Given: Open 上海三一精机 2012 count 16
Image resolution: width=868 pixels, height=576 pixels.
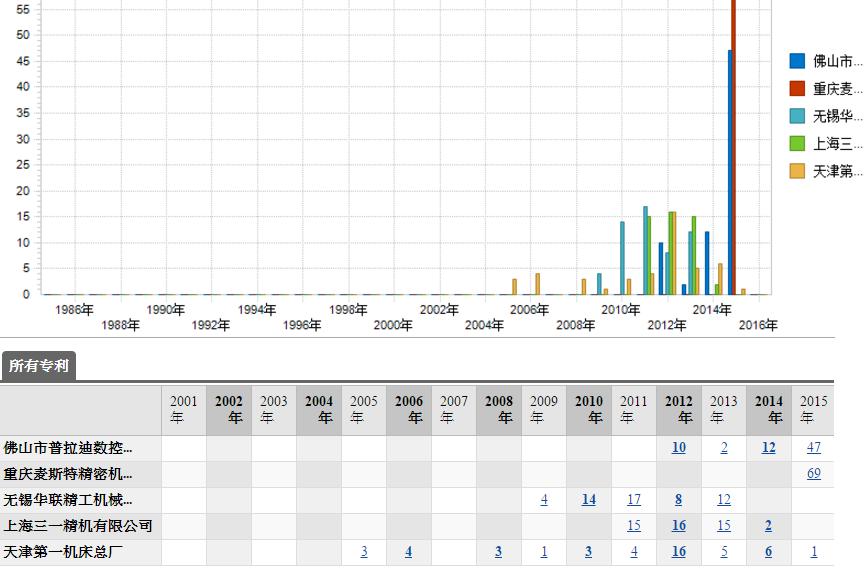Looking at the screenshot, I should (679, 526).
